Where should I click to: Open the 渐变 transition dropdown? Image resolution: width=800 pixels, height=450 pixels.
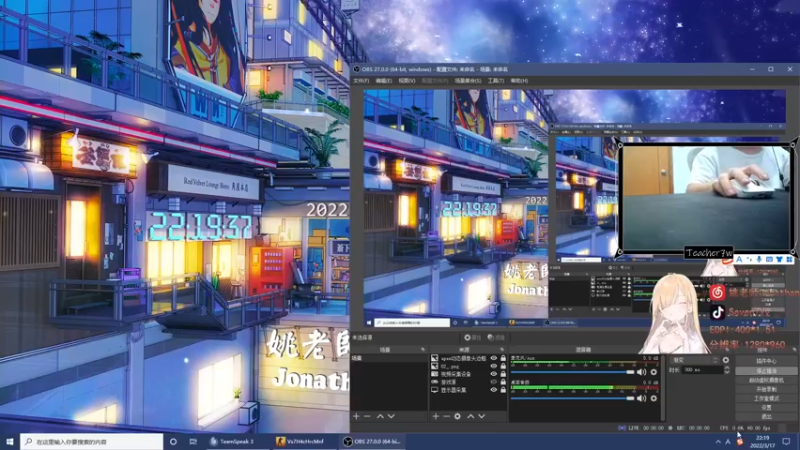[x=694, y=360]
